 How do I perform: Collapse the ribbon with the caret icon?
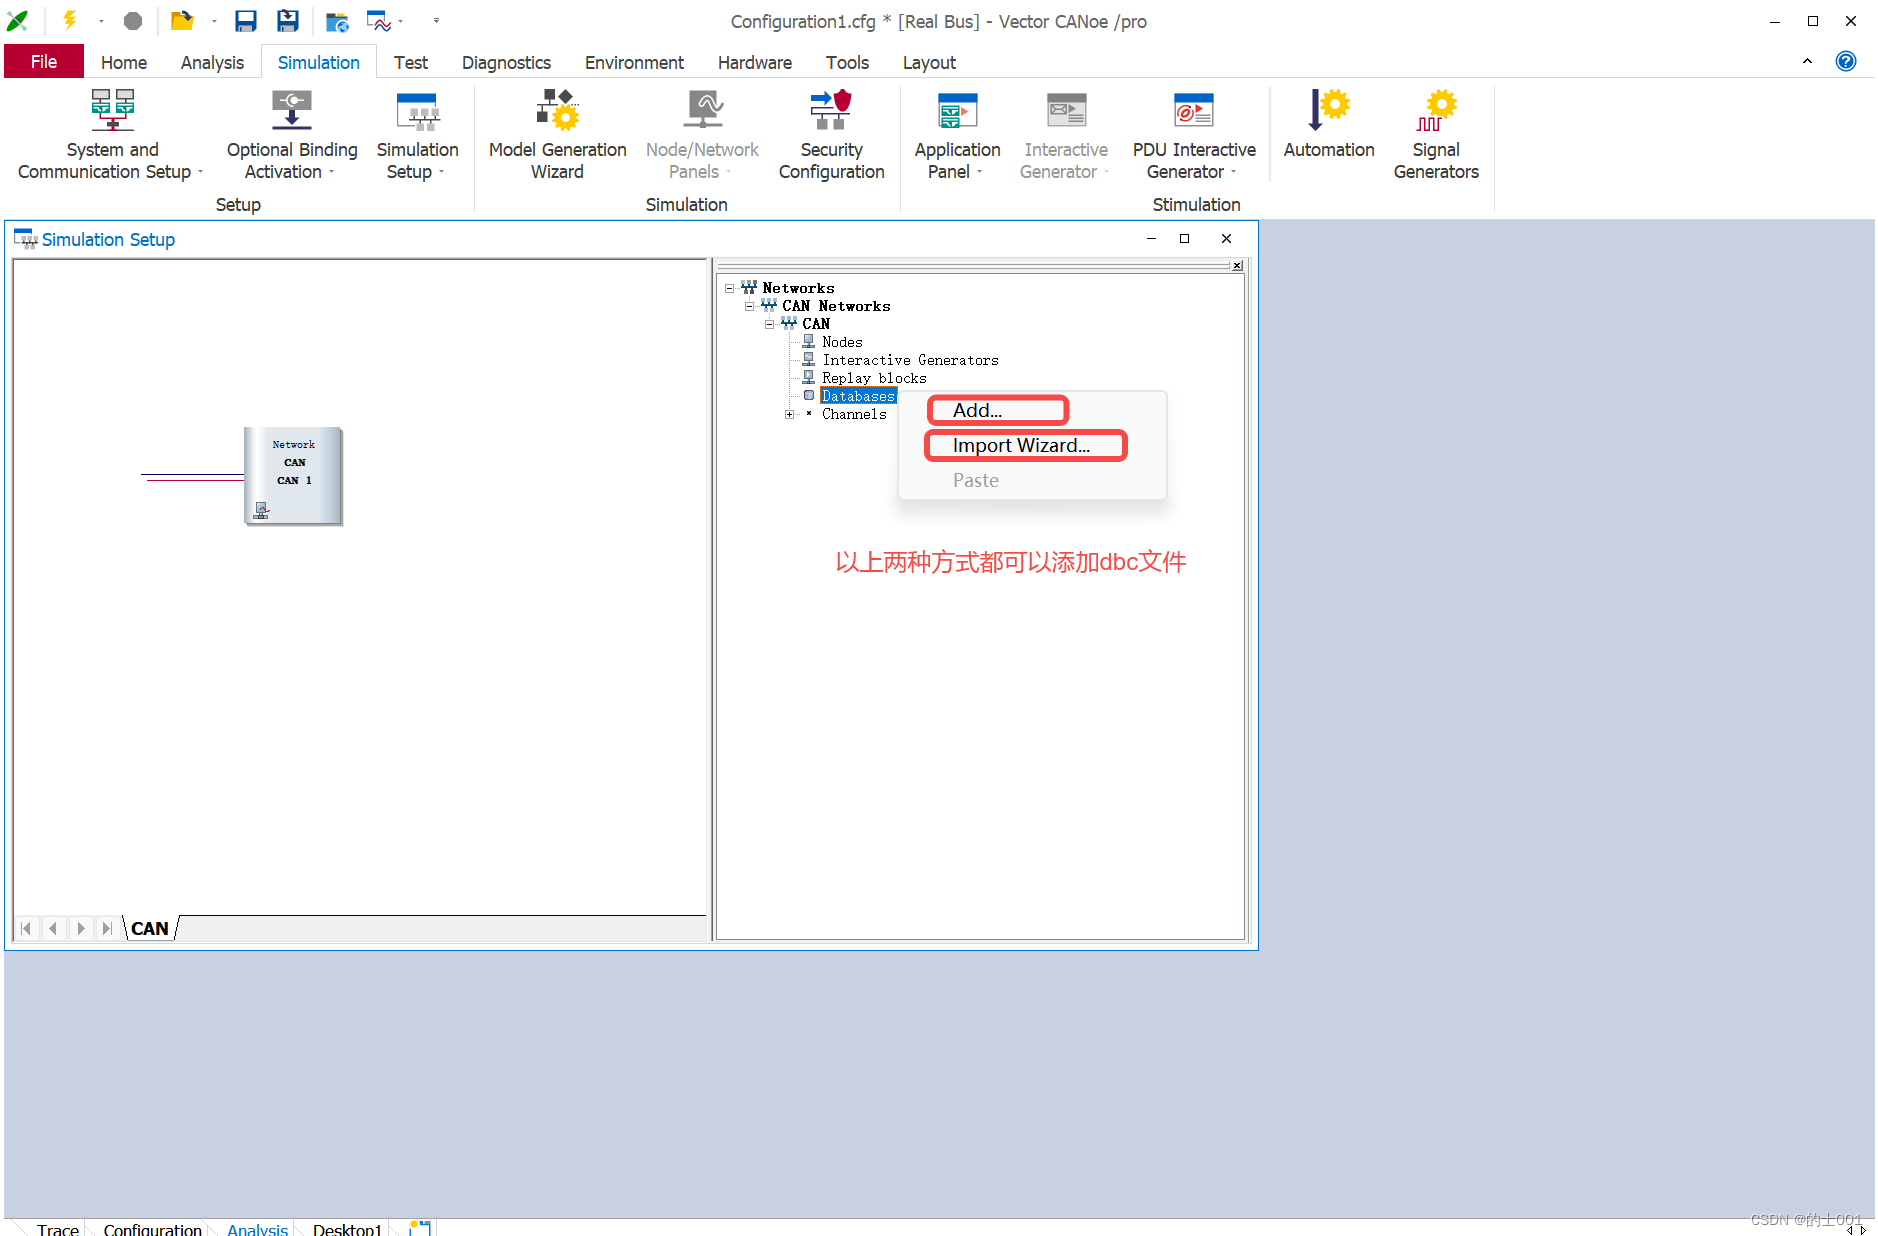1807,62
